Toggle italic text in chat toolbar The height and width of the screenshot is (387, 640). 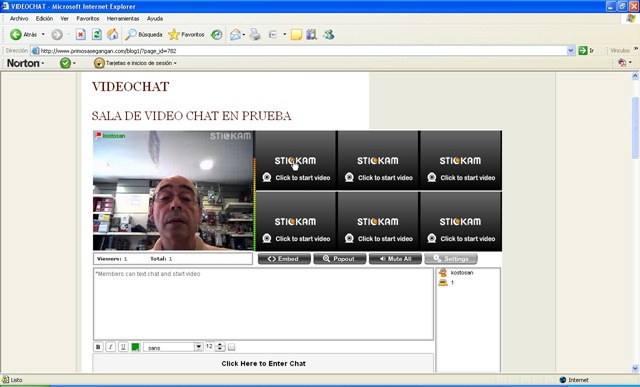[111, 347]
